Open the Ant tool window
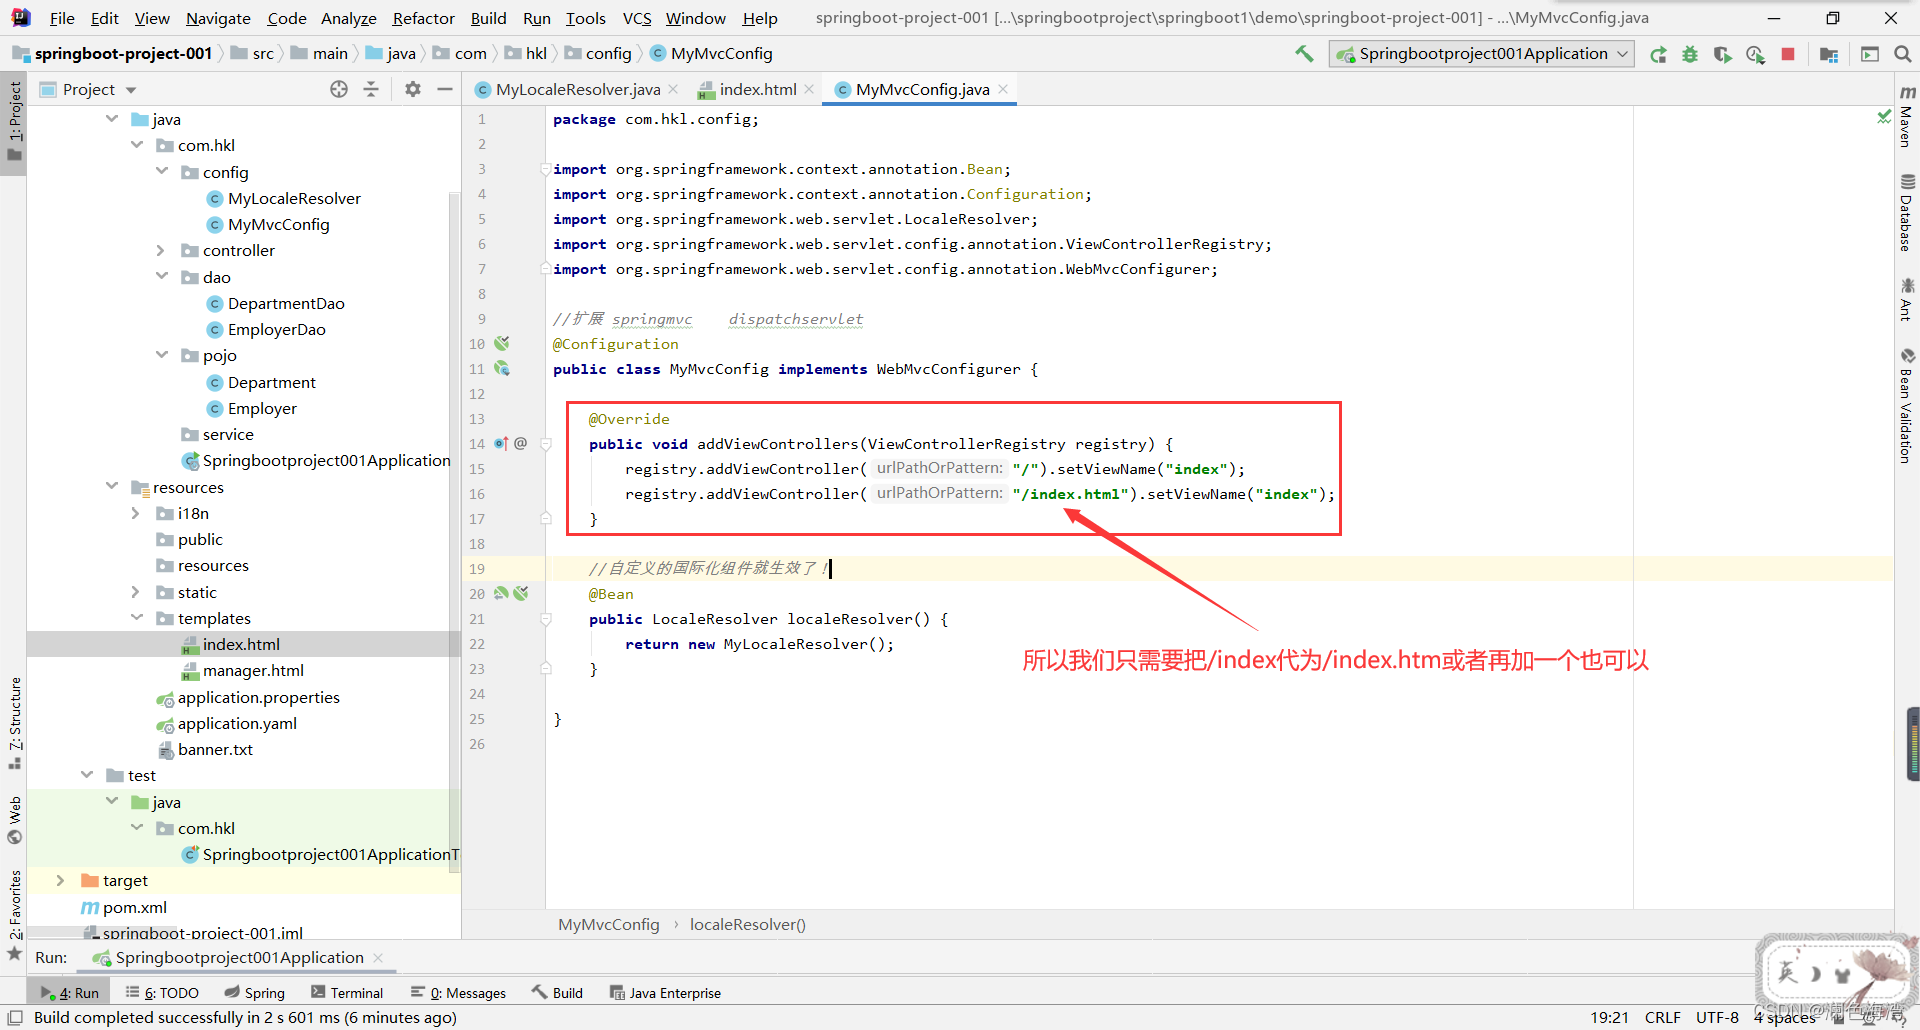 click(x=1907, y=299)
